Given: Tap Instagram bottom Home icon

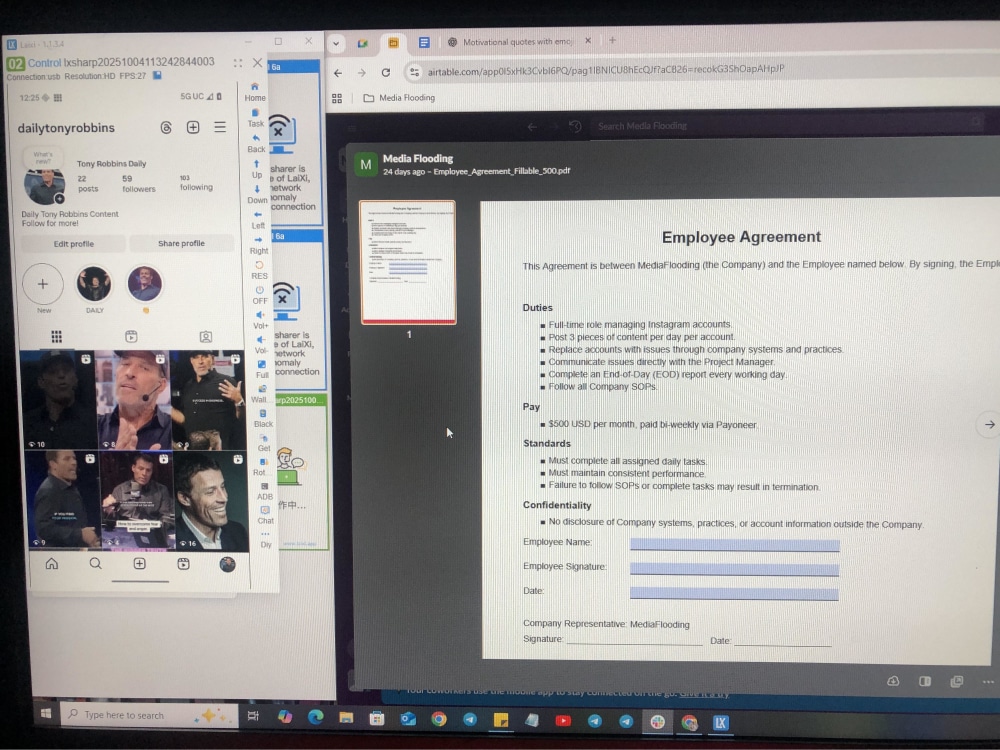Looking at the screenshot, I should click(x=52, y=564).
